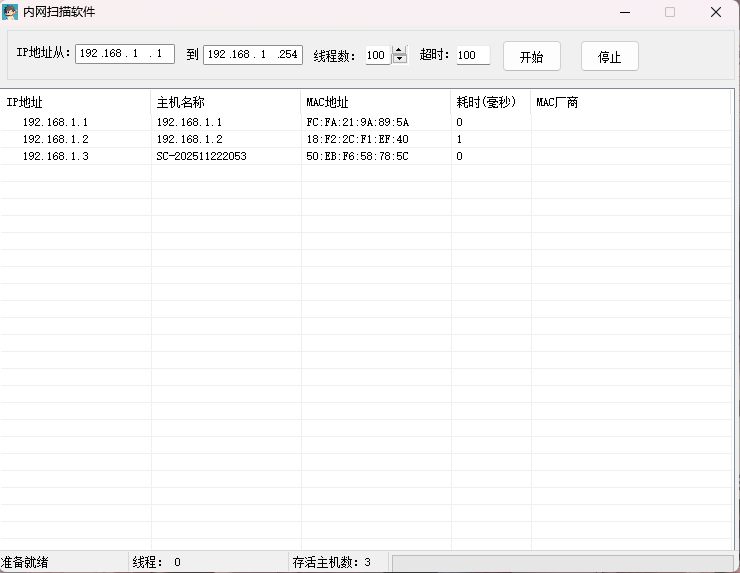Image resolution: width=740 pixels, height=573 pixels.
Task: Click host name SC-202511222053
Action: [201, 156]
